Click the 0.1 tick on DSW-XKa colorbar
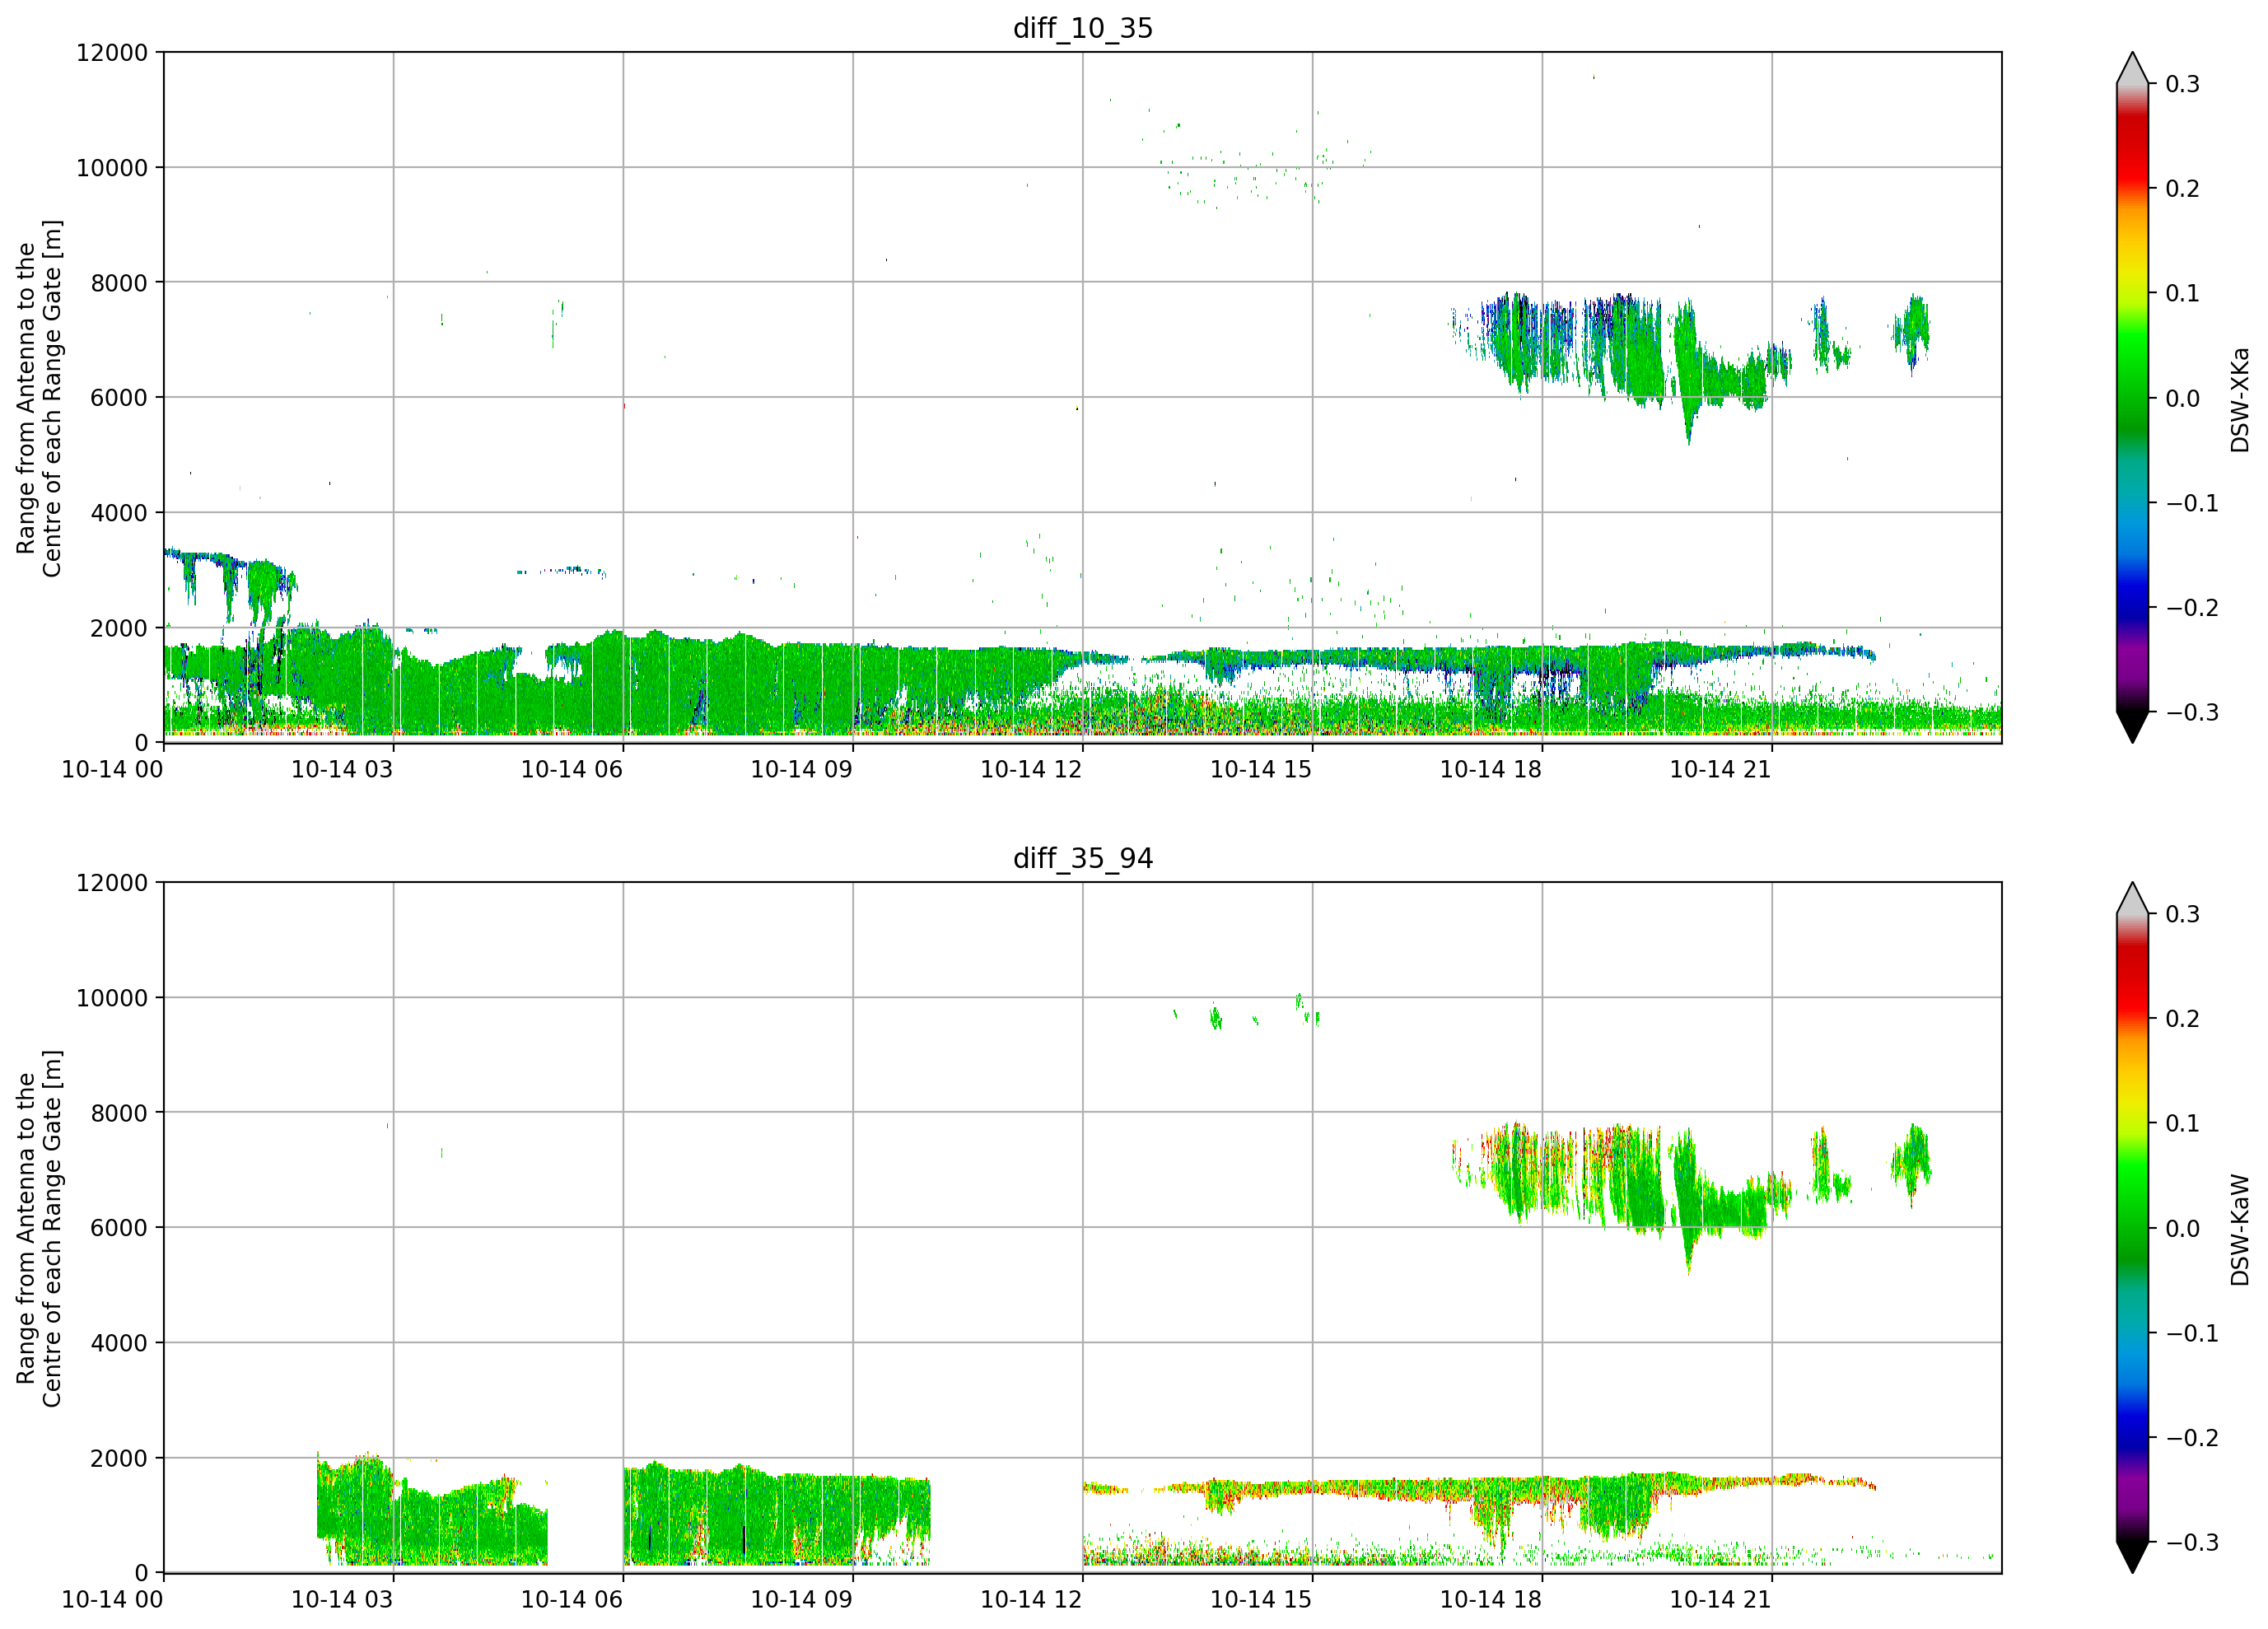2268x1629 pixels. [2183, 293]
